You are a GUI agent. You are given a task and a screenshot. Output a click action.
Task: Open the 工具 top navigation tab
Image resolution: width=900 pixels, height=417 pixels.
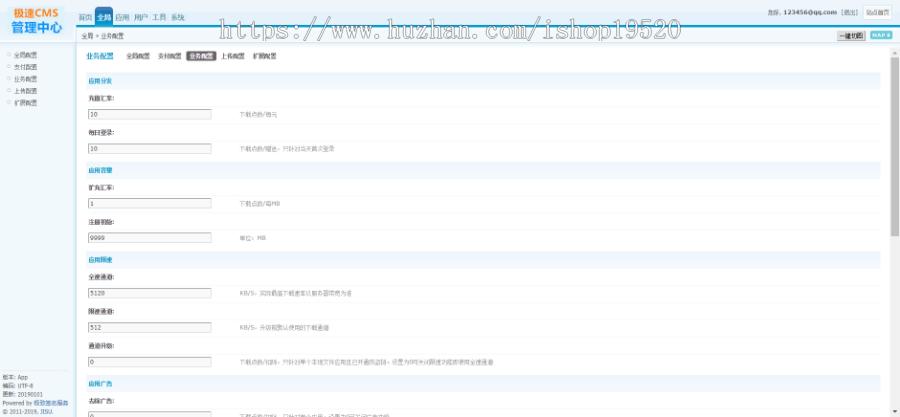pos(159,17)
